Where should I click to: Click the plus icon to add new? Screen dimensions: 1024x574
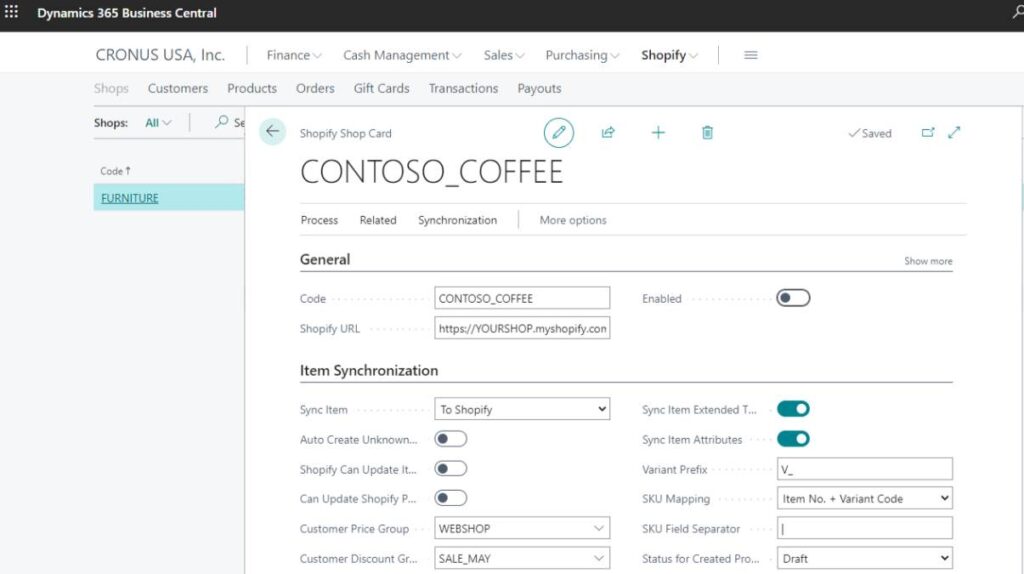pyautogui.click(x=658, y=132)
